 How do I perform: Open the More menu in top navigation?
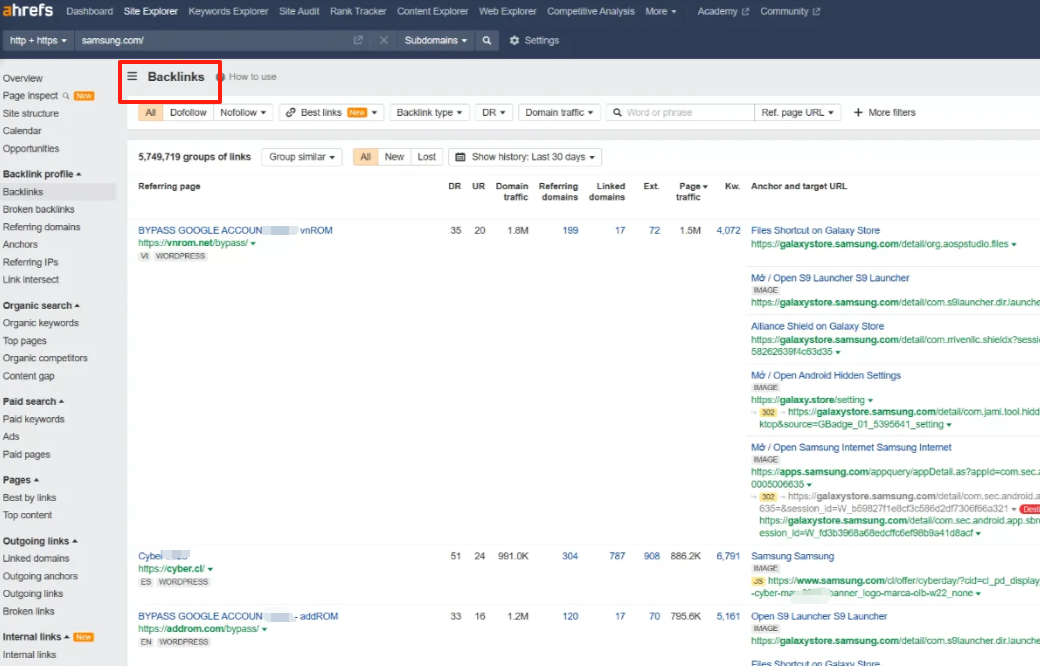(660, 11)
